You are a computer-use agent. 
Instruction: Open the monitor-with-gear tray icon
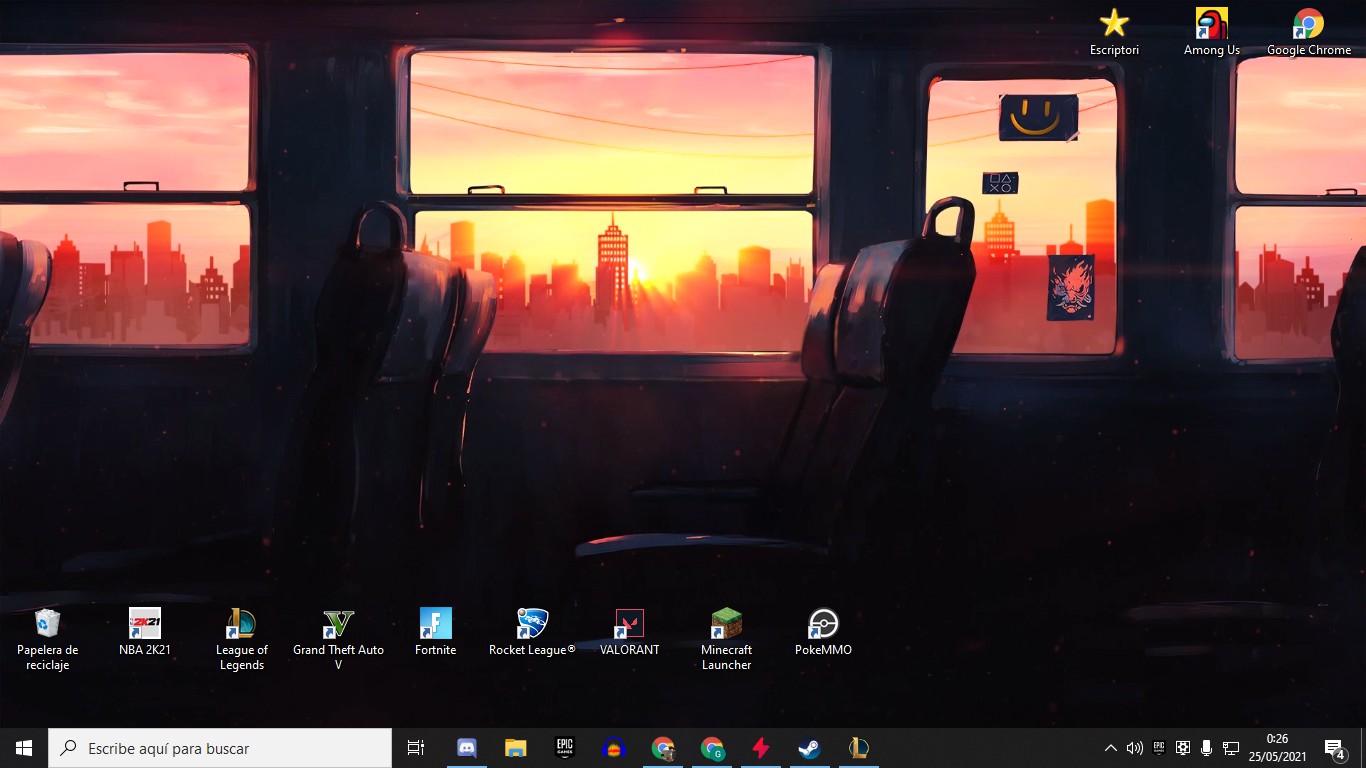tap(1183, 748)
